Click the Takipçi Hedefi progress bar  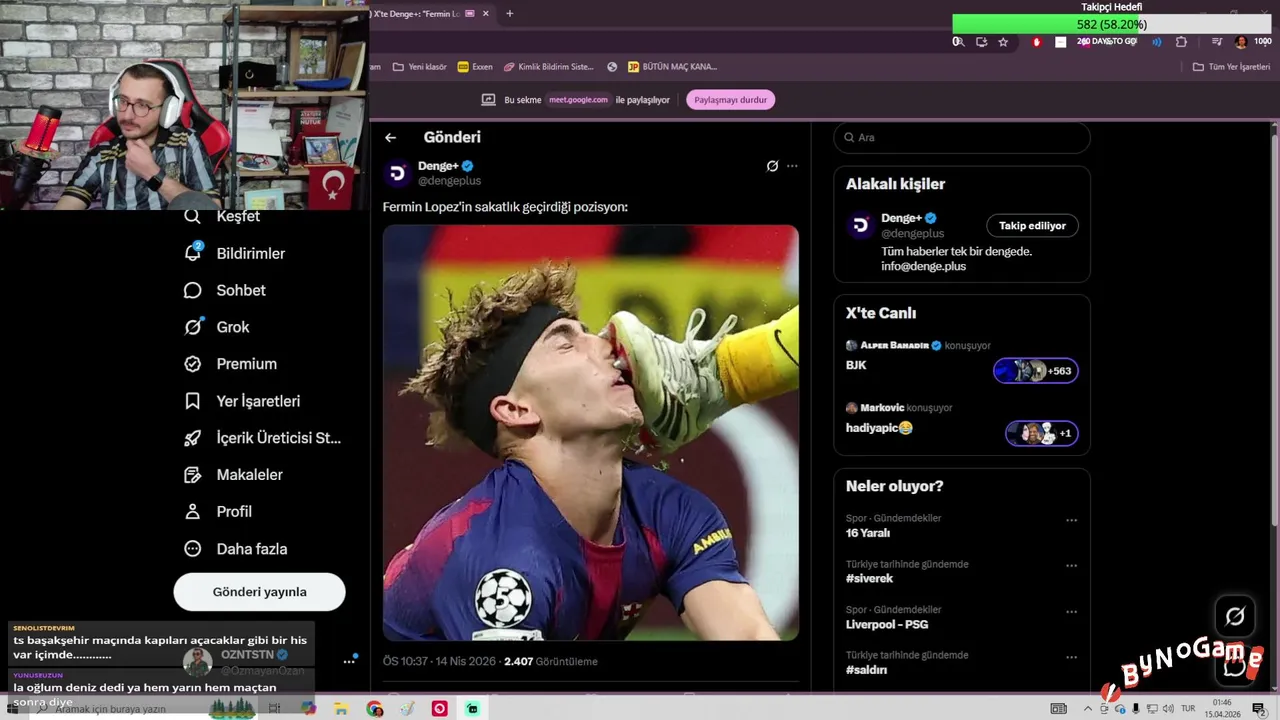click(1111, 24)
